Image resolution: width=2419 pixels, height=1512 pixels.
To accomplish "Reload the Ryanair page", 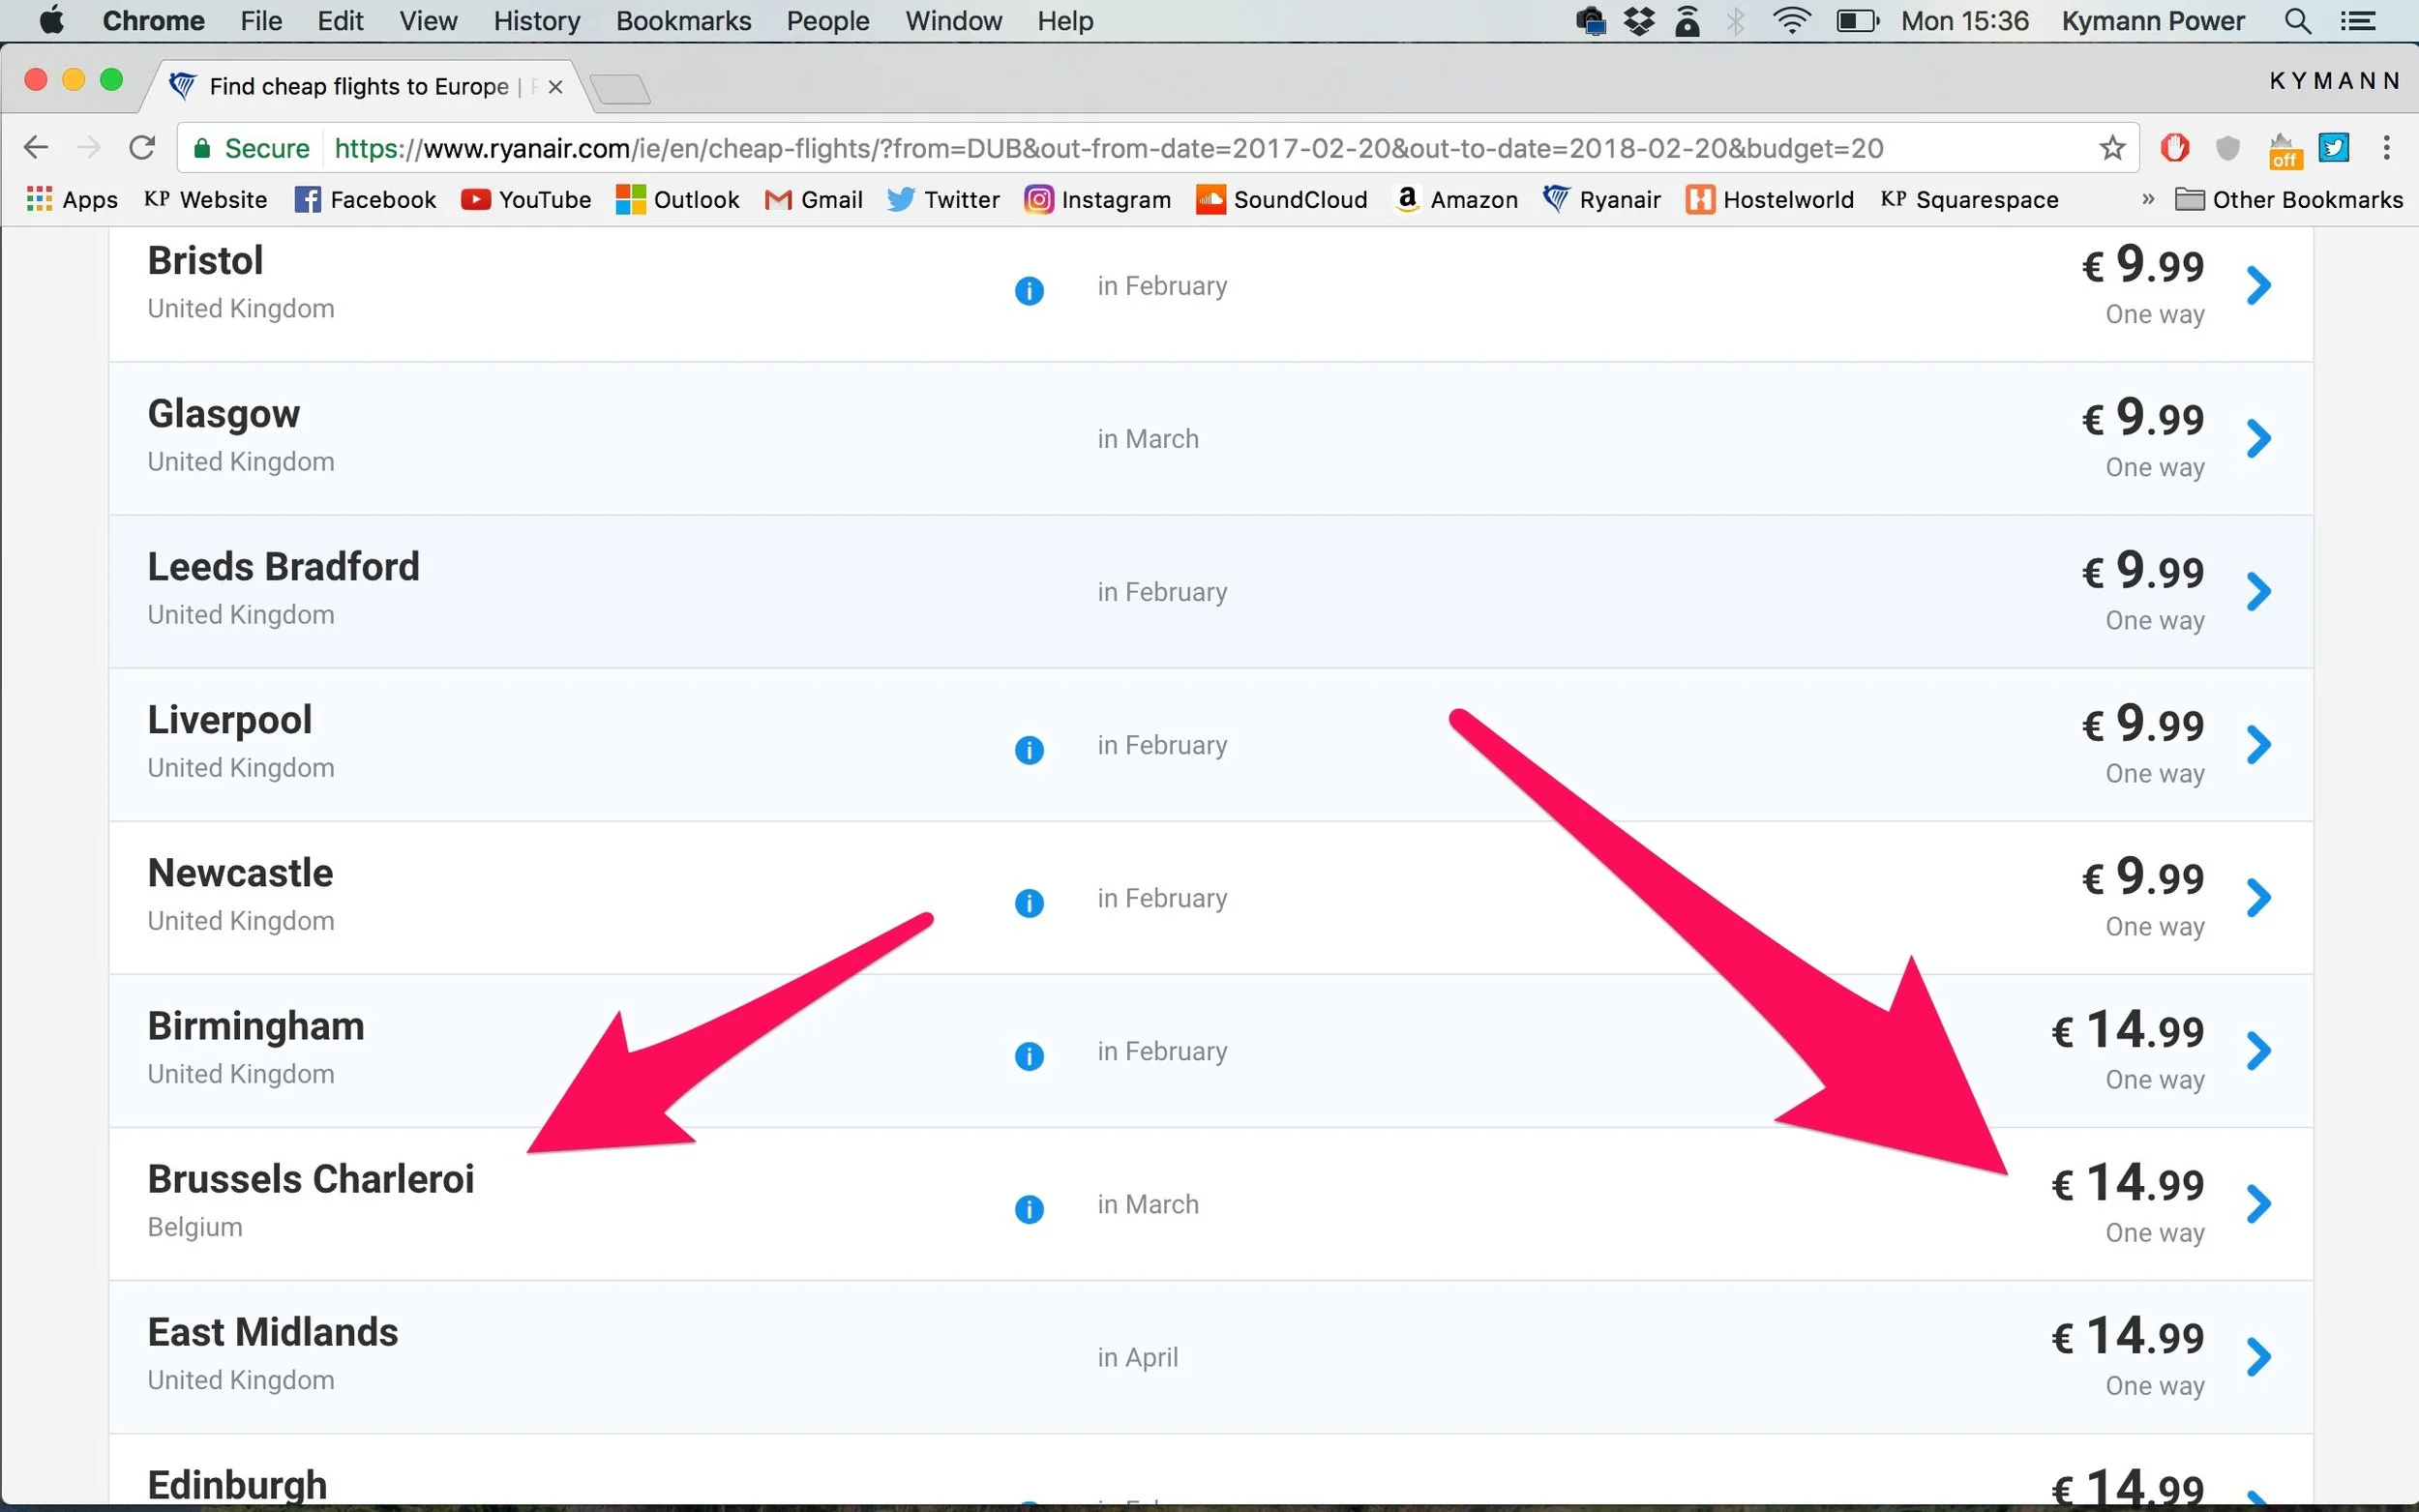I will 142,148.
